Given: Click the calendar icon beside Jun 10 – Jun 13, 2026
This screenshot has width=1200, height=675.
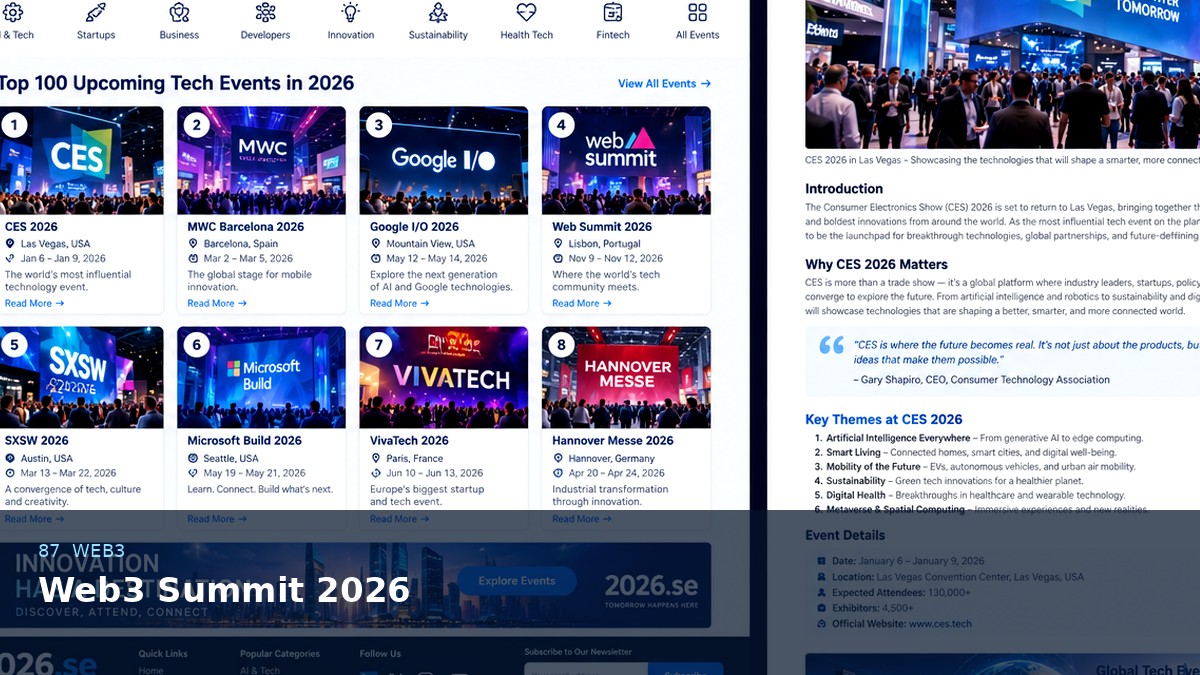Looking at the screenshot, I should click(x=375, y=473).
